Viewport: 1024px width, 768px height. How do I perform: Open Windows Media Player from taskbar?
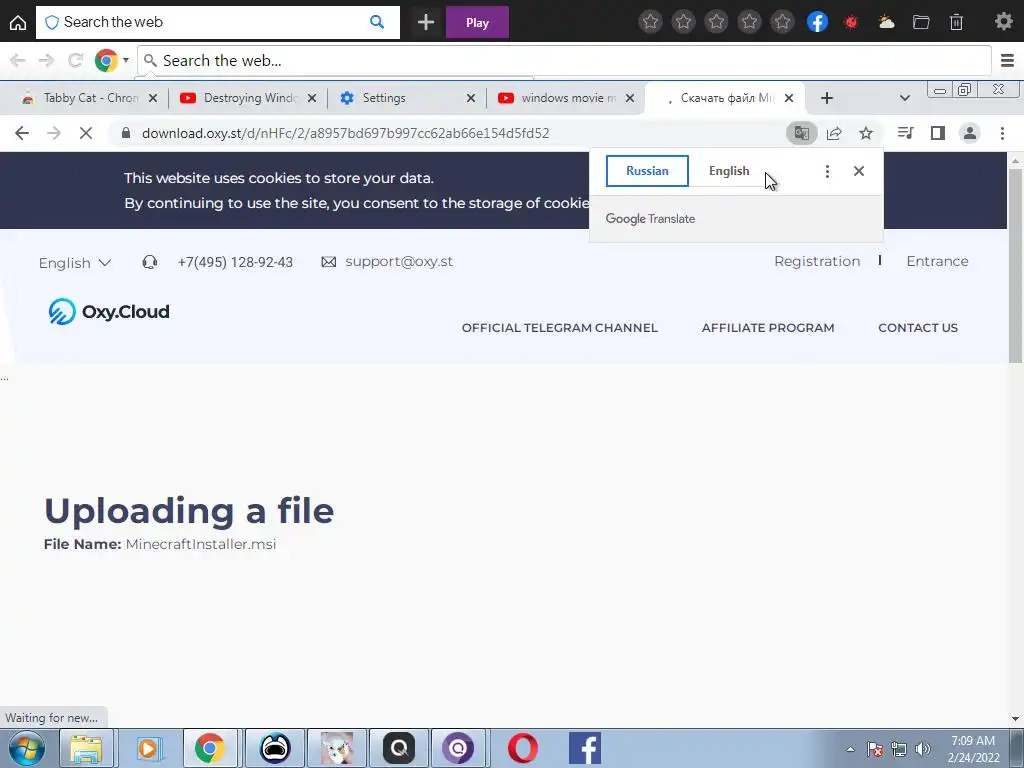148,748
